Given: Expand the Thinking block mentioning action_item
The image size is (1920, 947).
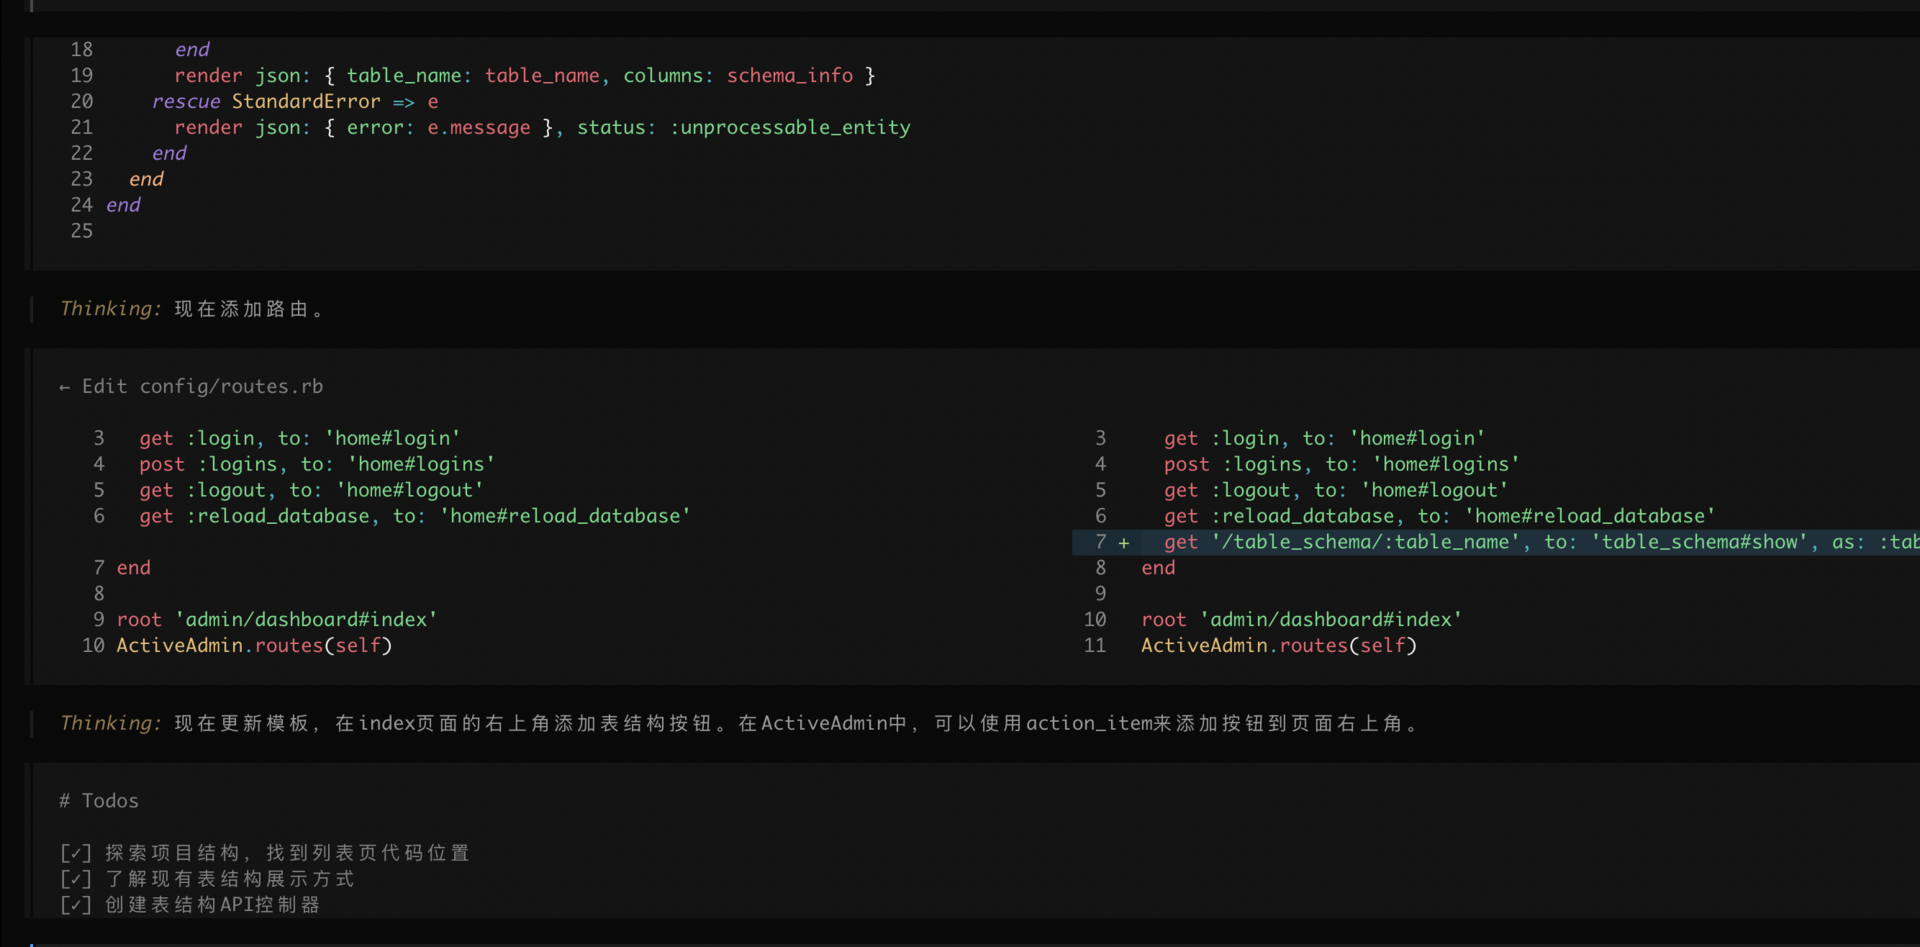Looking at the screenshot, I should click(110, 723).
